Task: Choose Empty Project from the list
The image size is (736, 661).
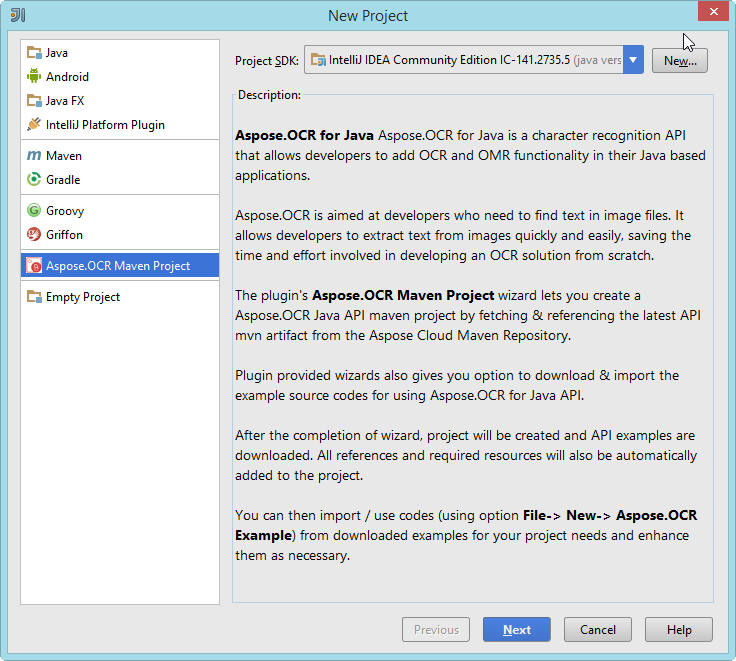Action: (82, 297)
